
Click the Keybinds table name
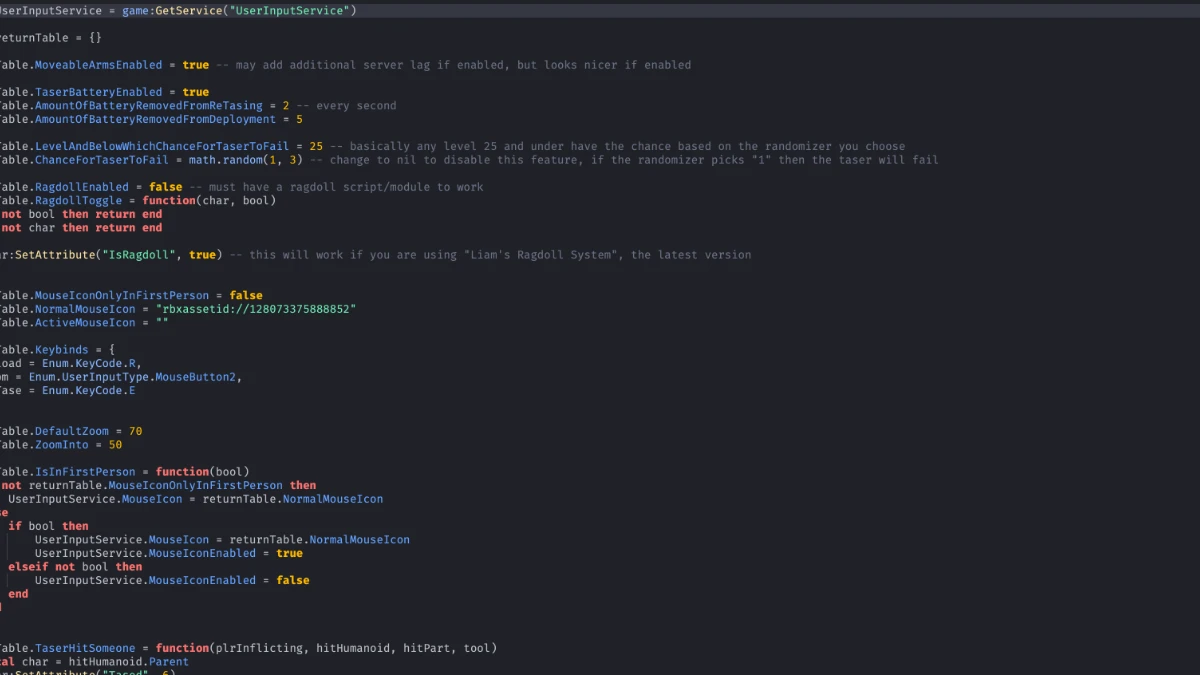tap(61, 350)
